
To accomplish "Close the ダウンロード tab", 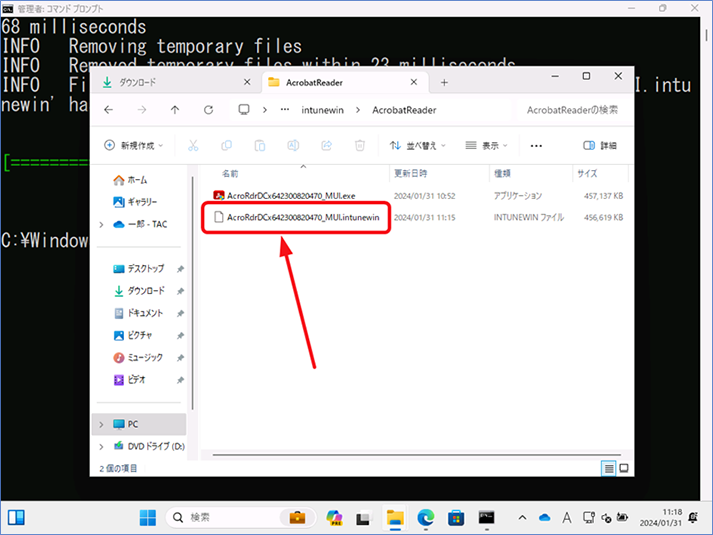I will (247, 82).
